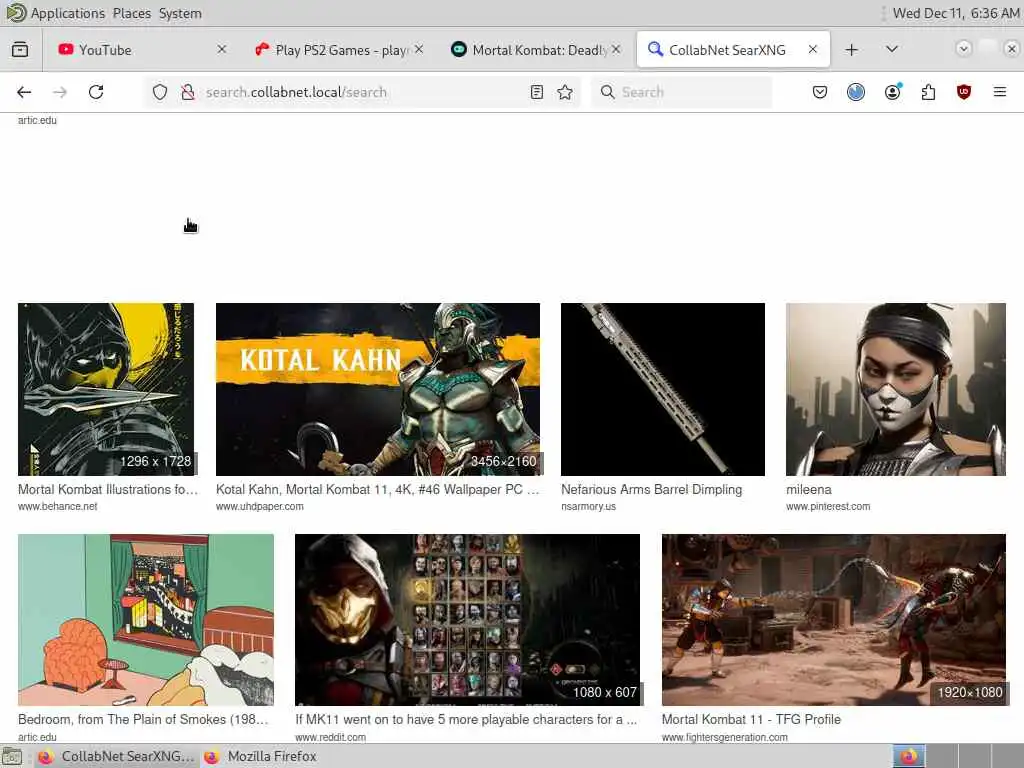Switch to the YouTube tab

pyautogui.click(x=141, y=50)
